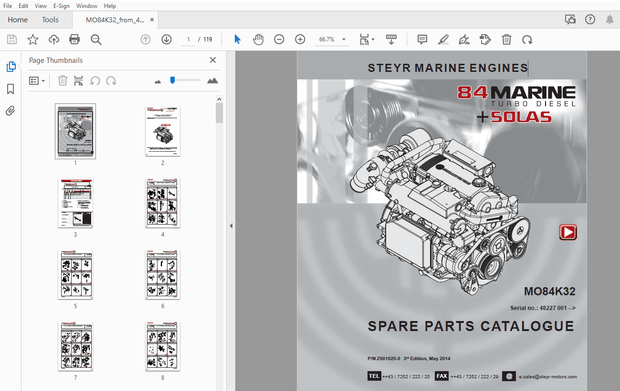Rotate counterclockwise in thumbnails panel

click(x=95, y=81)
